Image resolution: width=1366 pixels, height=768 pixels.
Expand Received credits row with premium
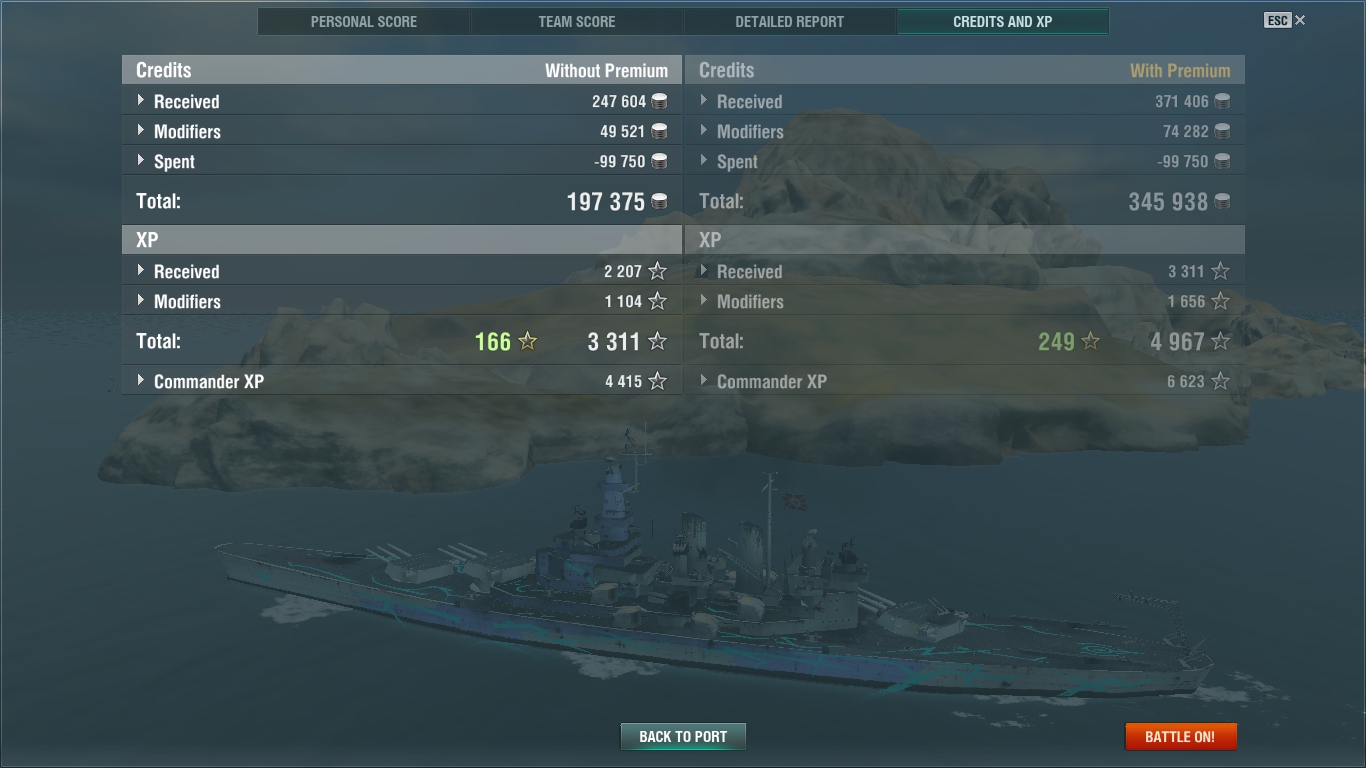pos(965,101)
